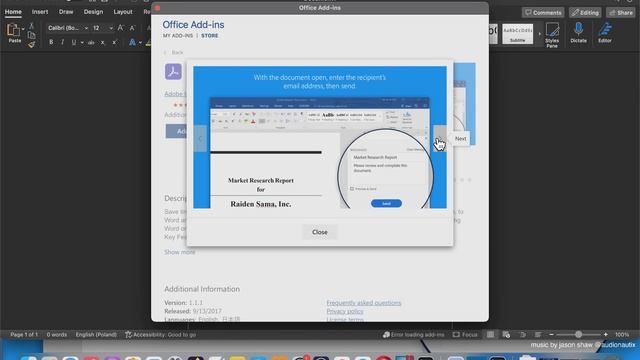Go to the Next preview image arrow
The image size is (640, 360).
[440, 138]
